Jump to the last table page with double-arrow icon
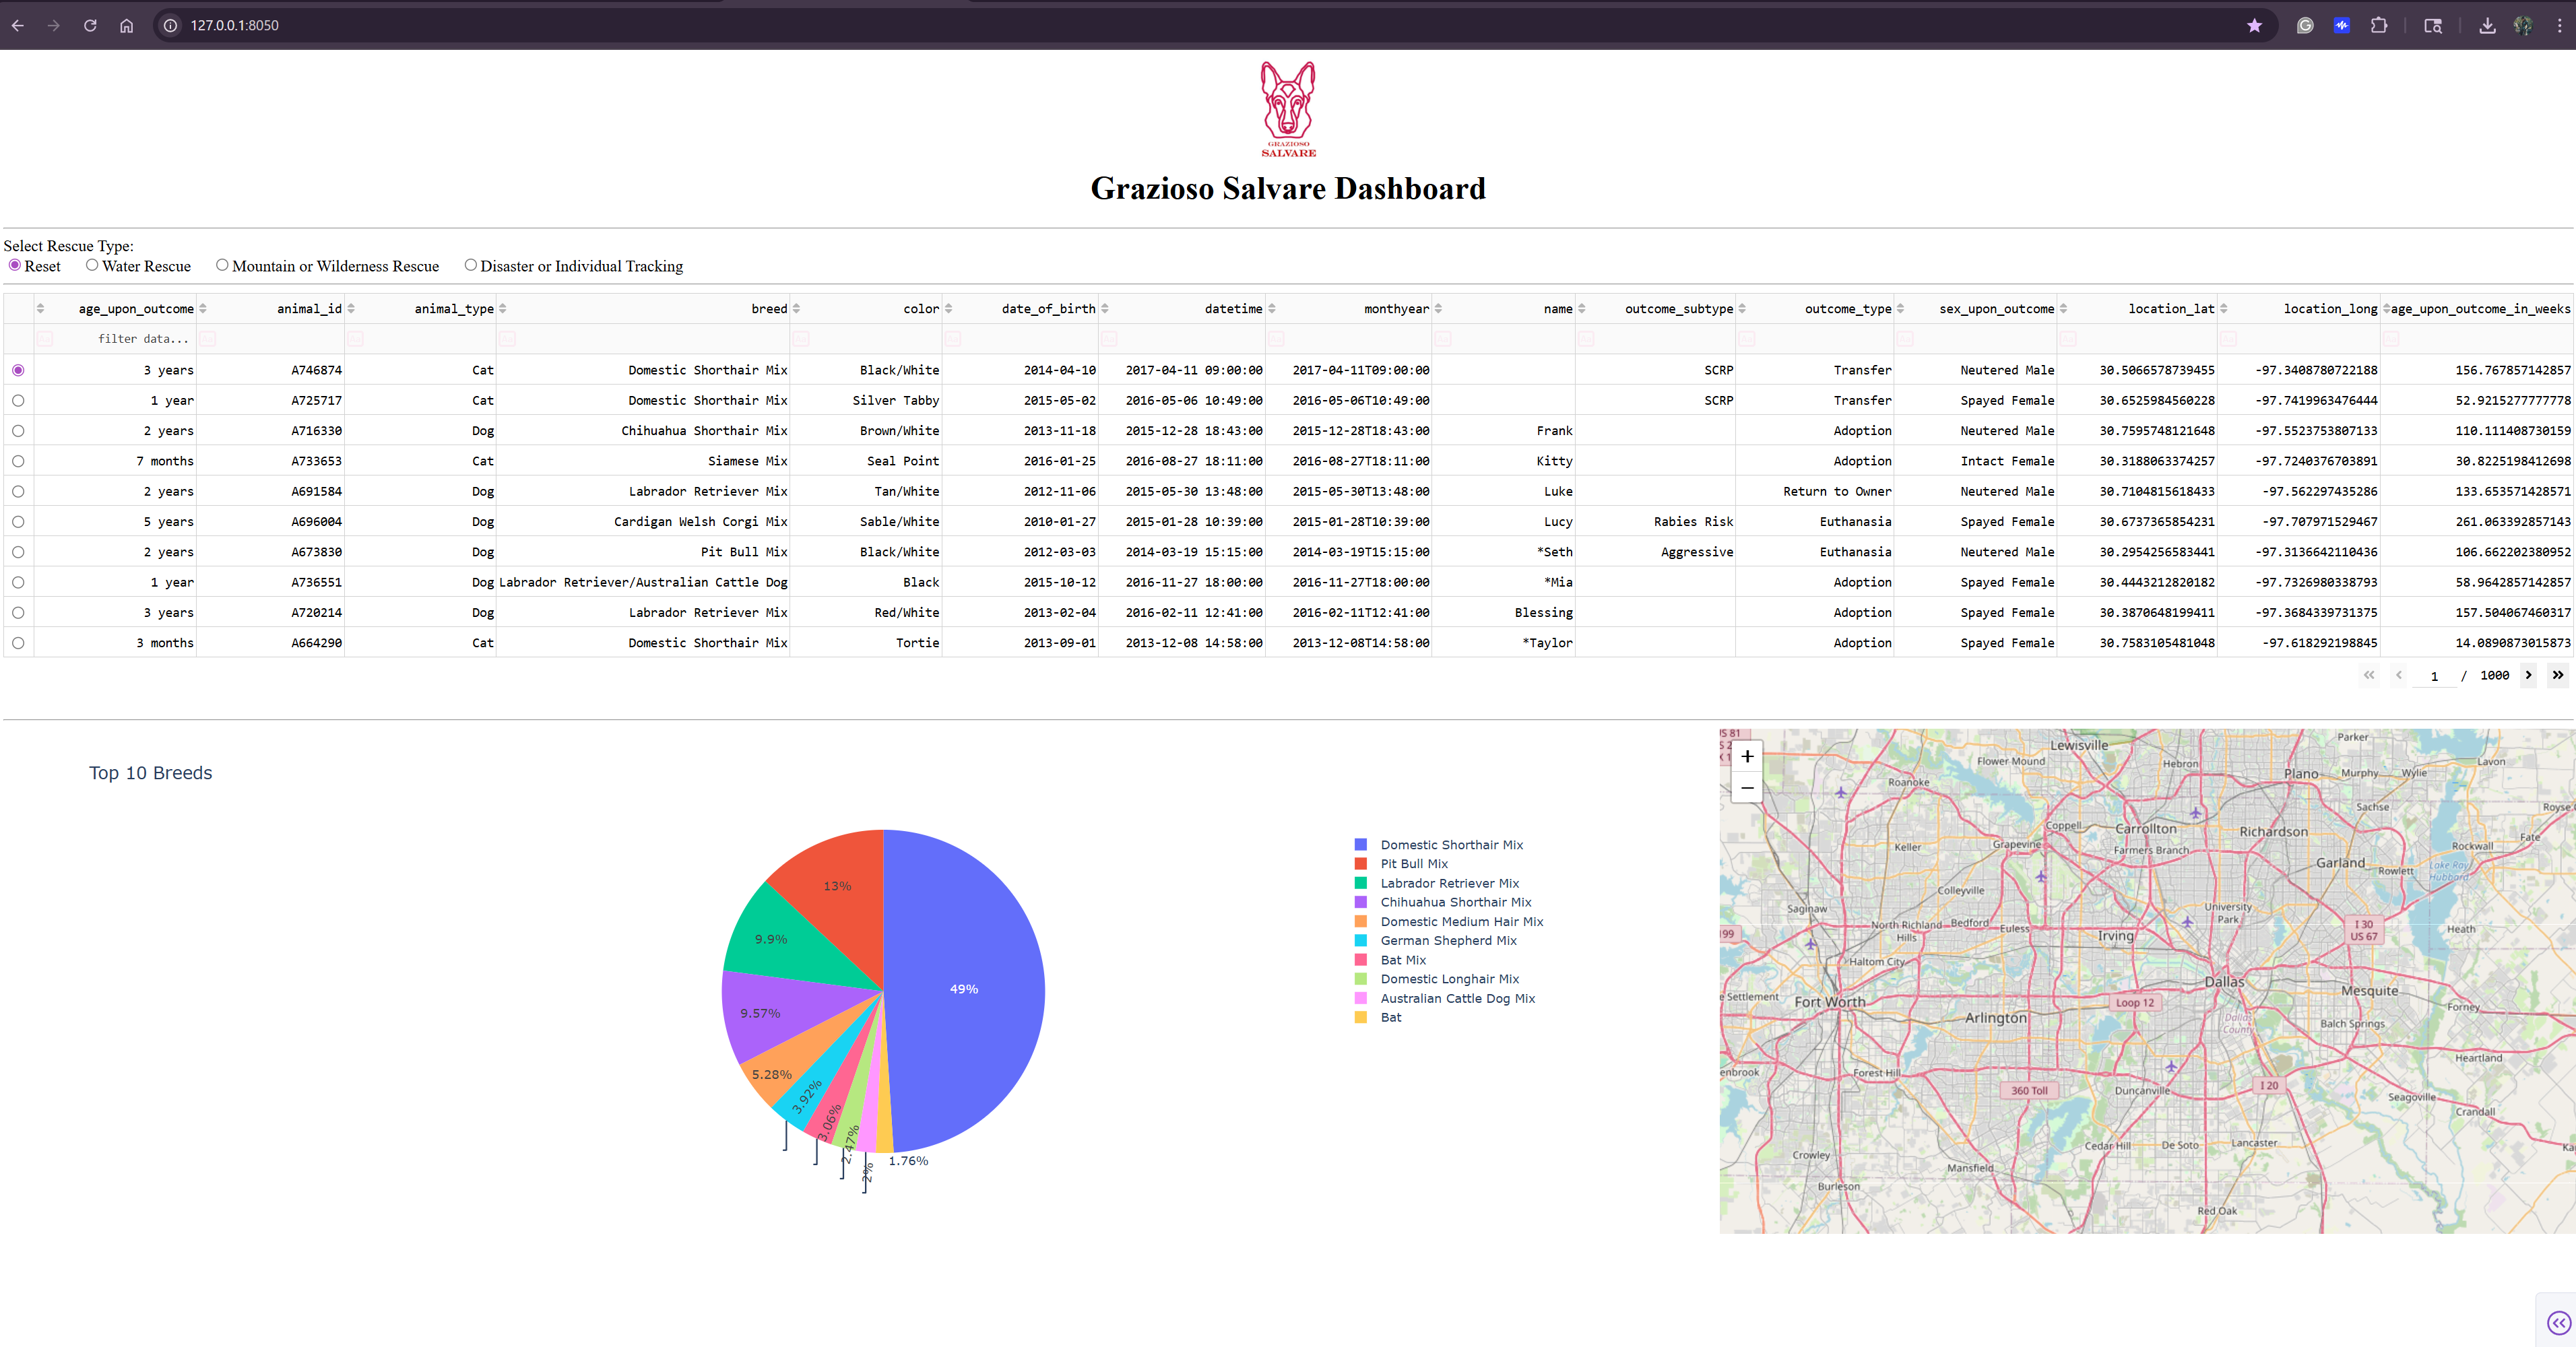The height and width of the screenshot is (1347, 2576). pos(2558,675)
